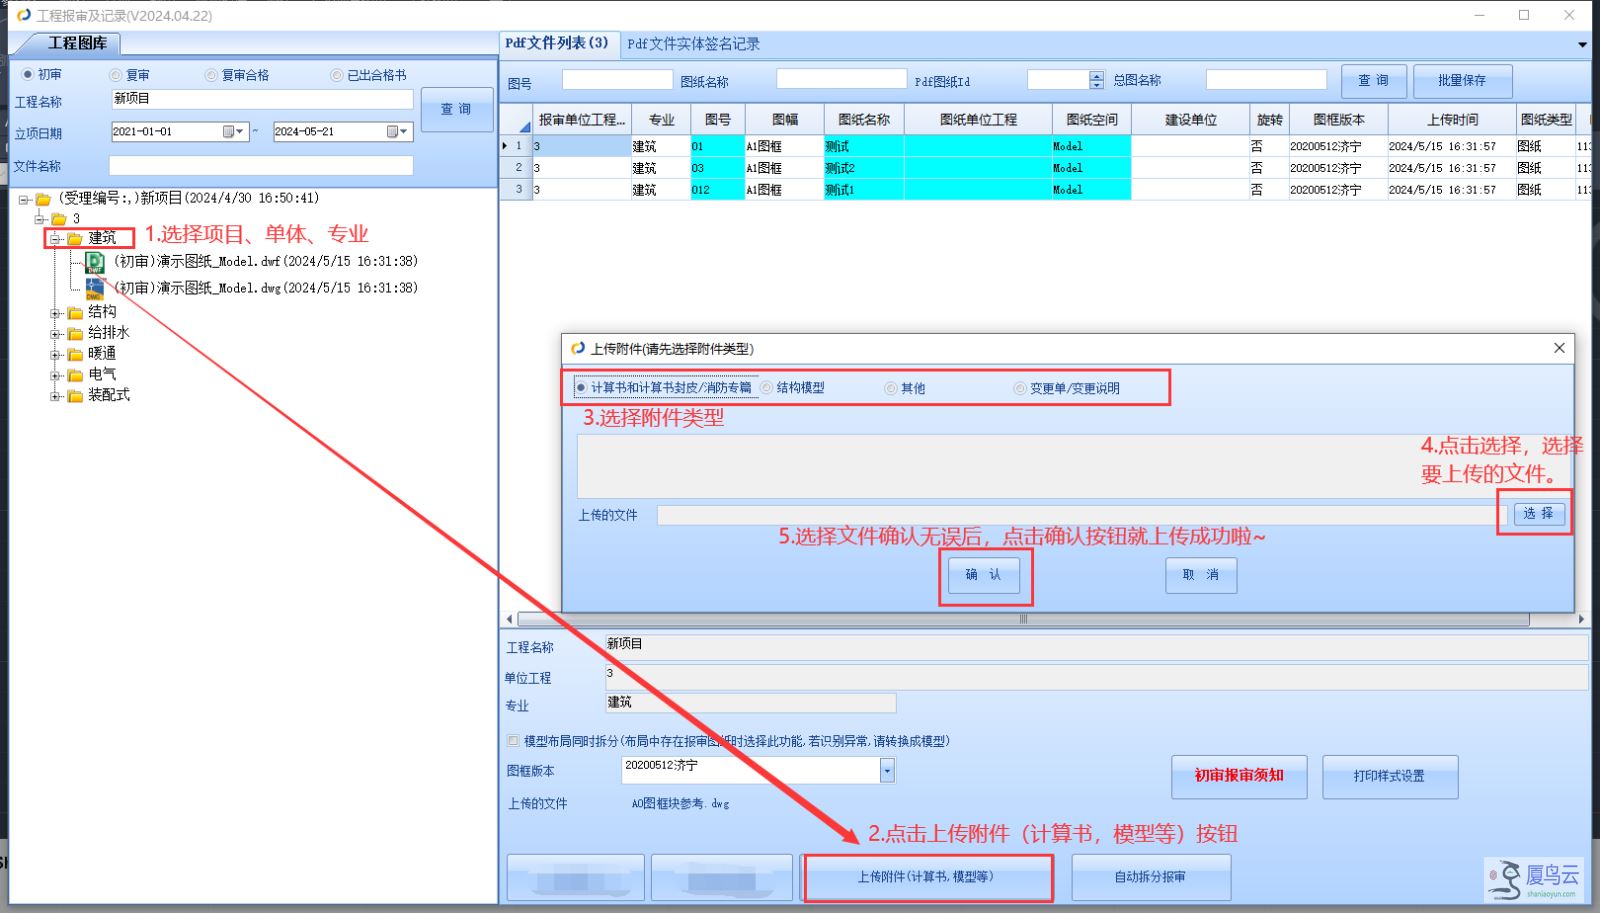
Task: Sort by the 专业 column header
Action: tap(661, 119)
